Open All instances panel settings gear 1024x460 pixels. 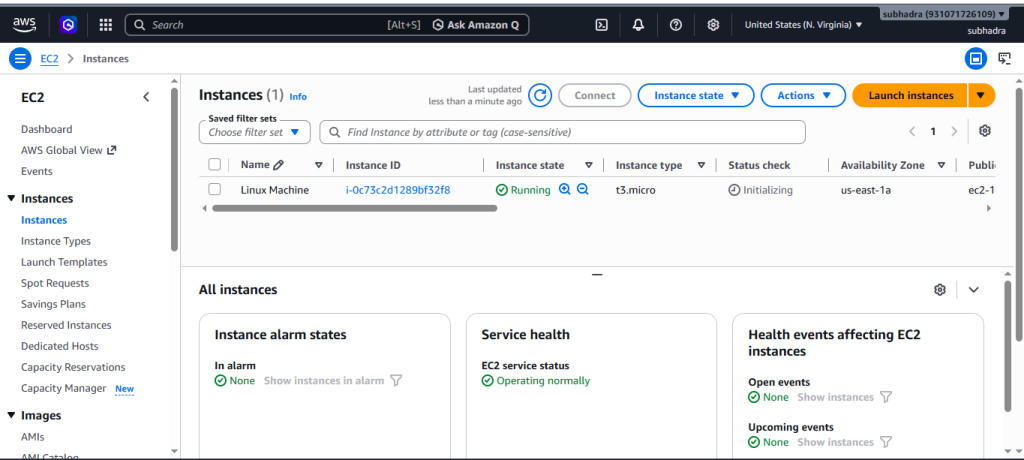940,289
